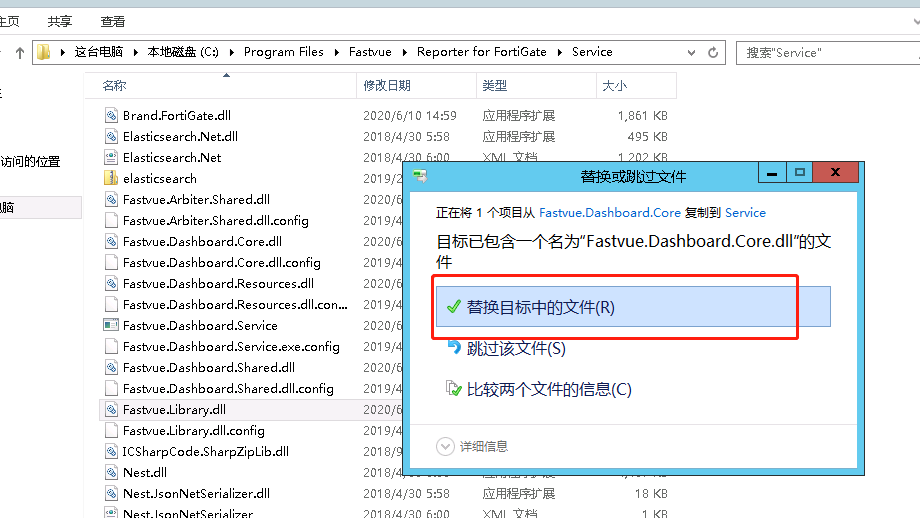Click the Fastvue.Dashboard.Core.dll file icon

pos(111,242)
